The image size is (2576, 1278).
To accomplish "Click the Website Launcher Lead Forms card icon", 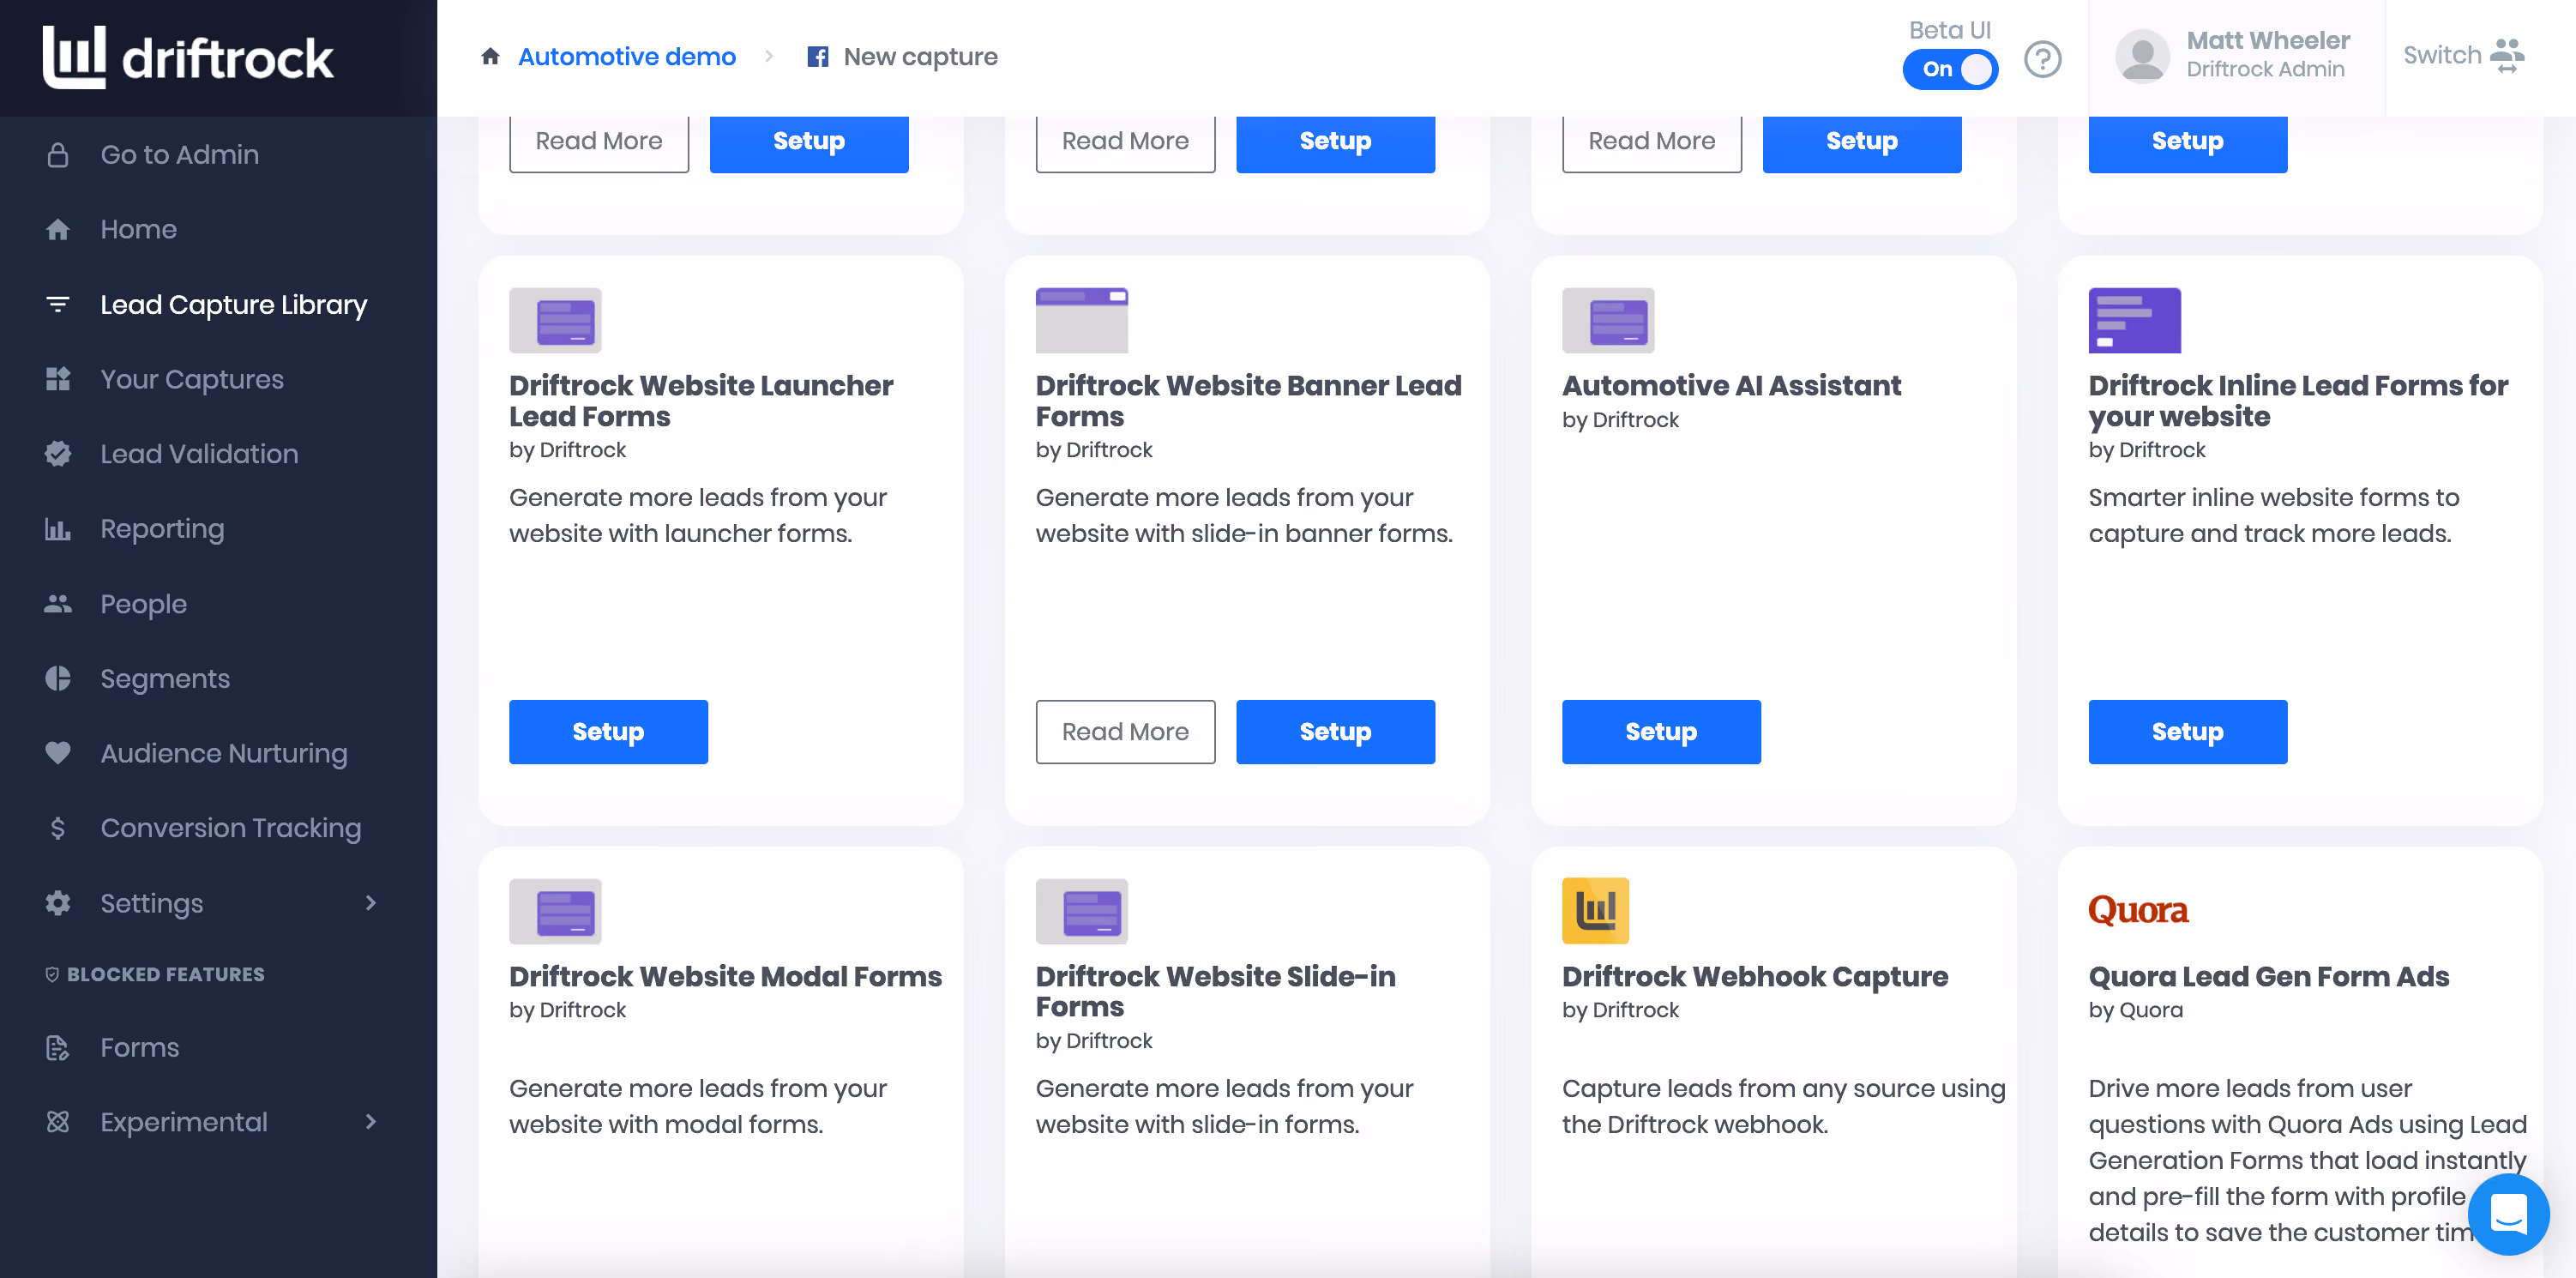I will tap(555, 321).
